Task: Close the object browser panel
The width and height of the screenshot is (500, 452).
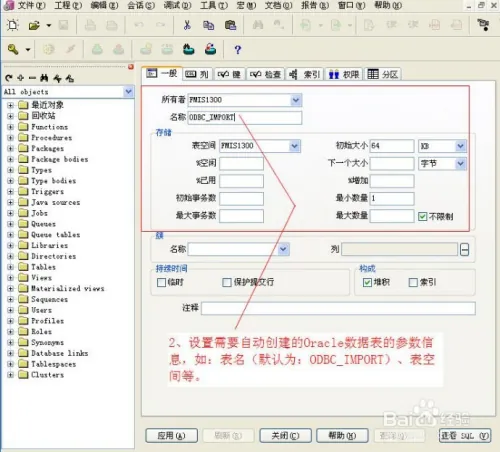Action: pyautogui.click(x=131, y=67)
